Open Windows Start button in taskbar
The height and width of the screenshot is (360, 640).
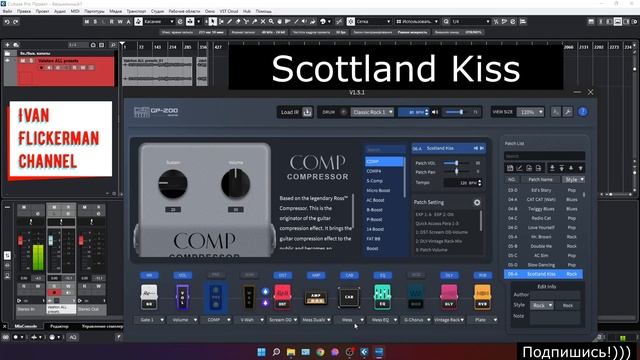pos(261,352)
